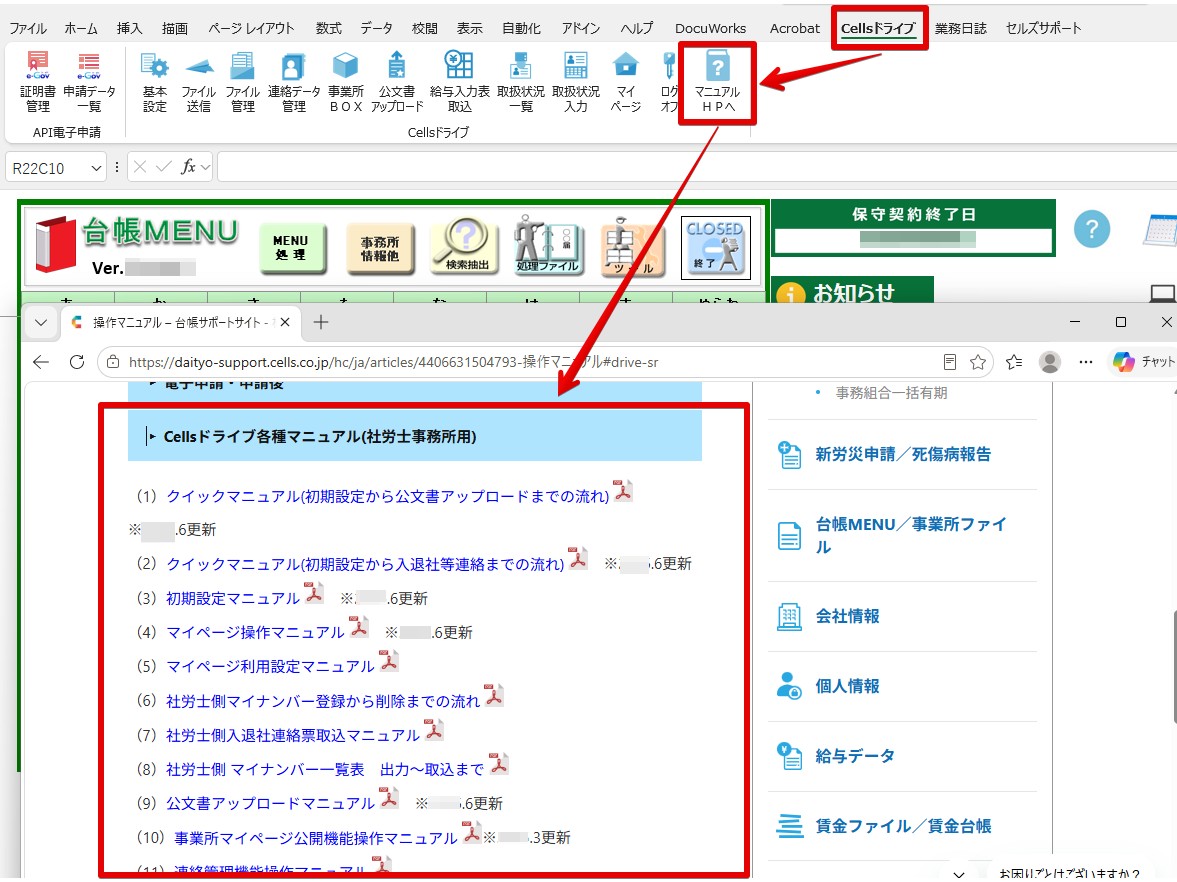Open 事業所BOX ribbon icon
The height and width of the screenshot is (882, 1177).
(x=345, y=82)
